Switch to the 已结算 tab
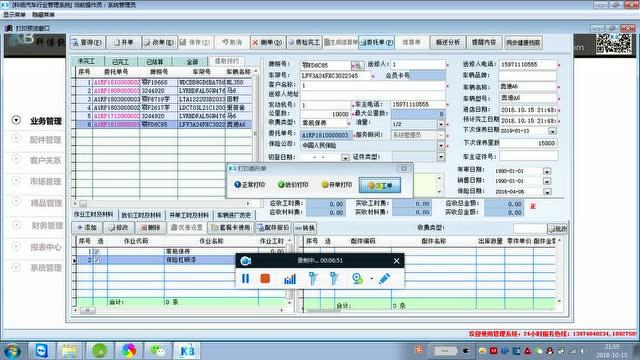This screenshot has height=360, width=640. 155,62
